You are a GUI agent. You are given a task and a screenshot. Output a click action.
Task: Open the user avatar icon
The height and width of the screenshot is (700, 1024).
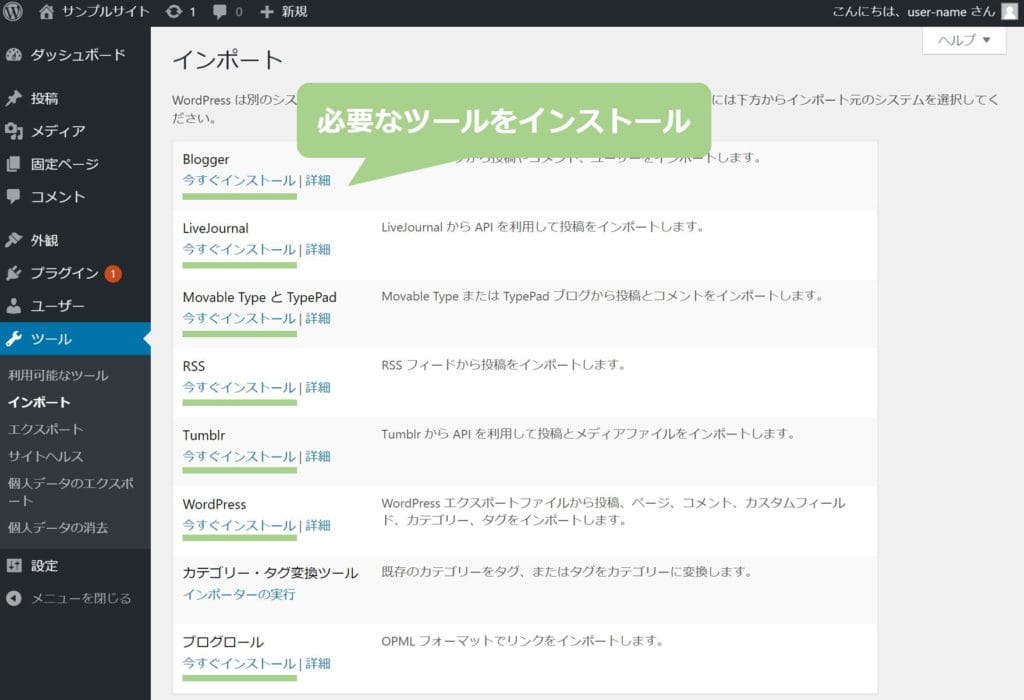click(1009, 12)
